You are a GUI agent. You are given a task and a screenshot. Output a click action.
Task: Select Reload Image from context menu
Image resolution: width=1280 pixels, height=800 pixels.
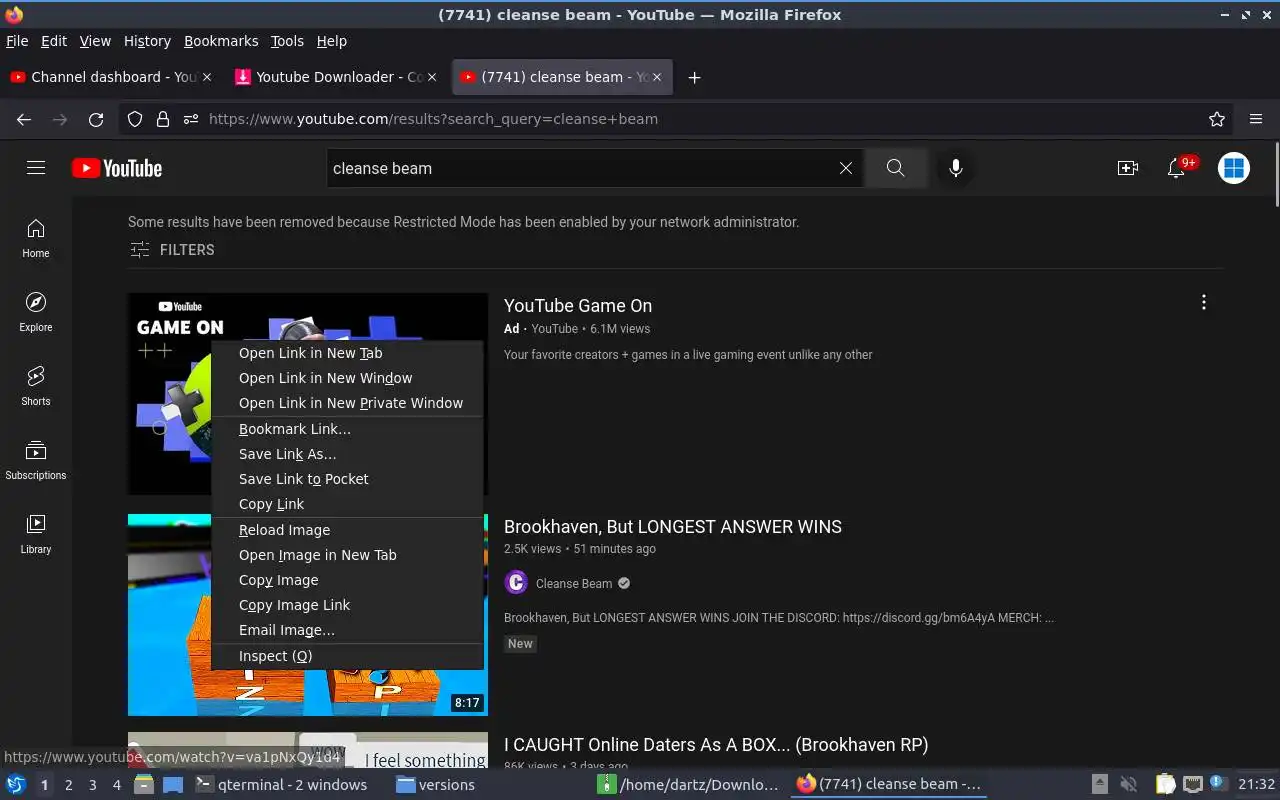(x=348, y=530)
